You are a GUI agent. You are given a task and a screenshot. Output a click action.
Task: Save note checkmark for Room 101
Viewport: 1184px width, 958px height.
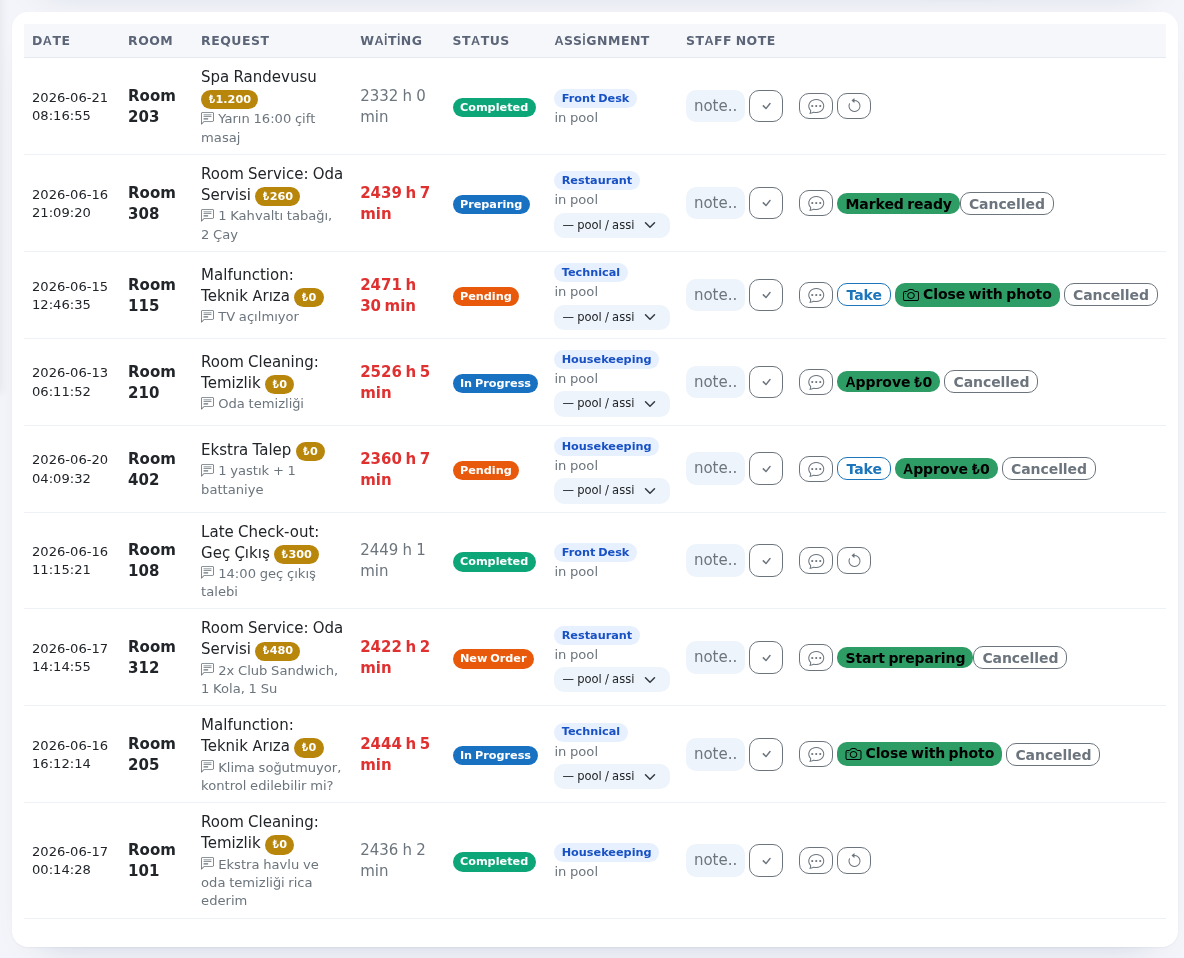766,861
